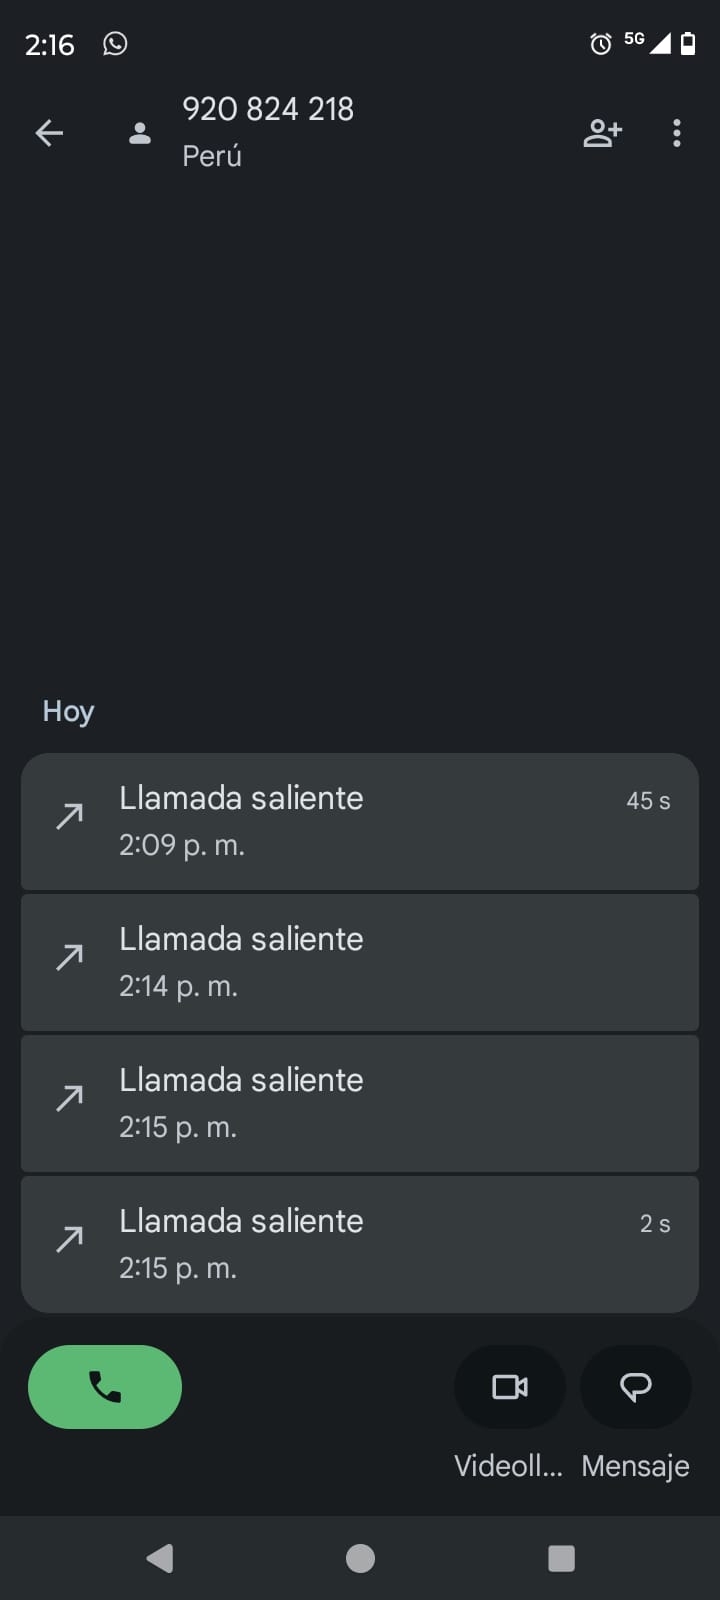The width and height of the screenshot is (720, 1600).
Task: Select the 2 s outgoing call entry
Action: click(360, 1244)
